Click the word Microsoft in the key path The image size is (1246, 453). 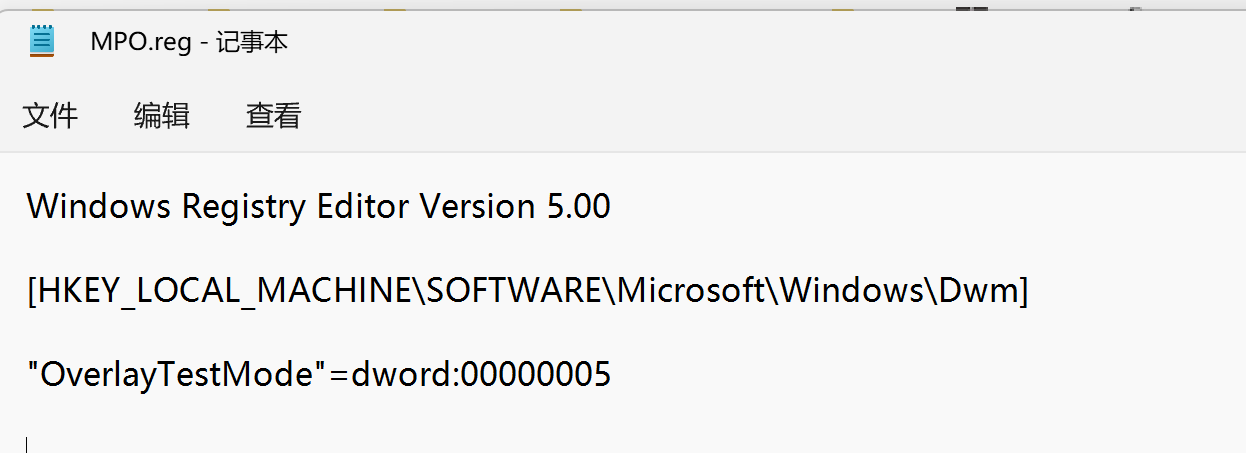coord(689,291)
